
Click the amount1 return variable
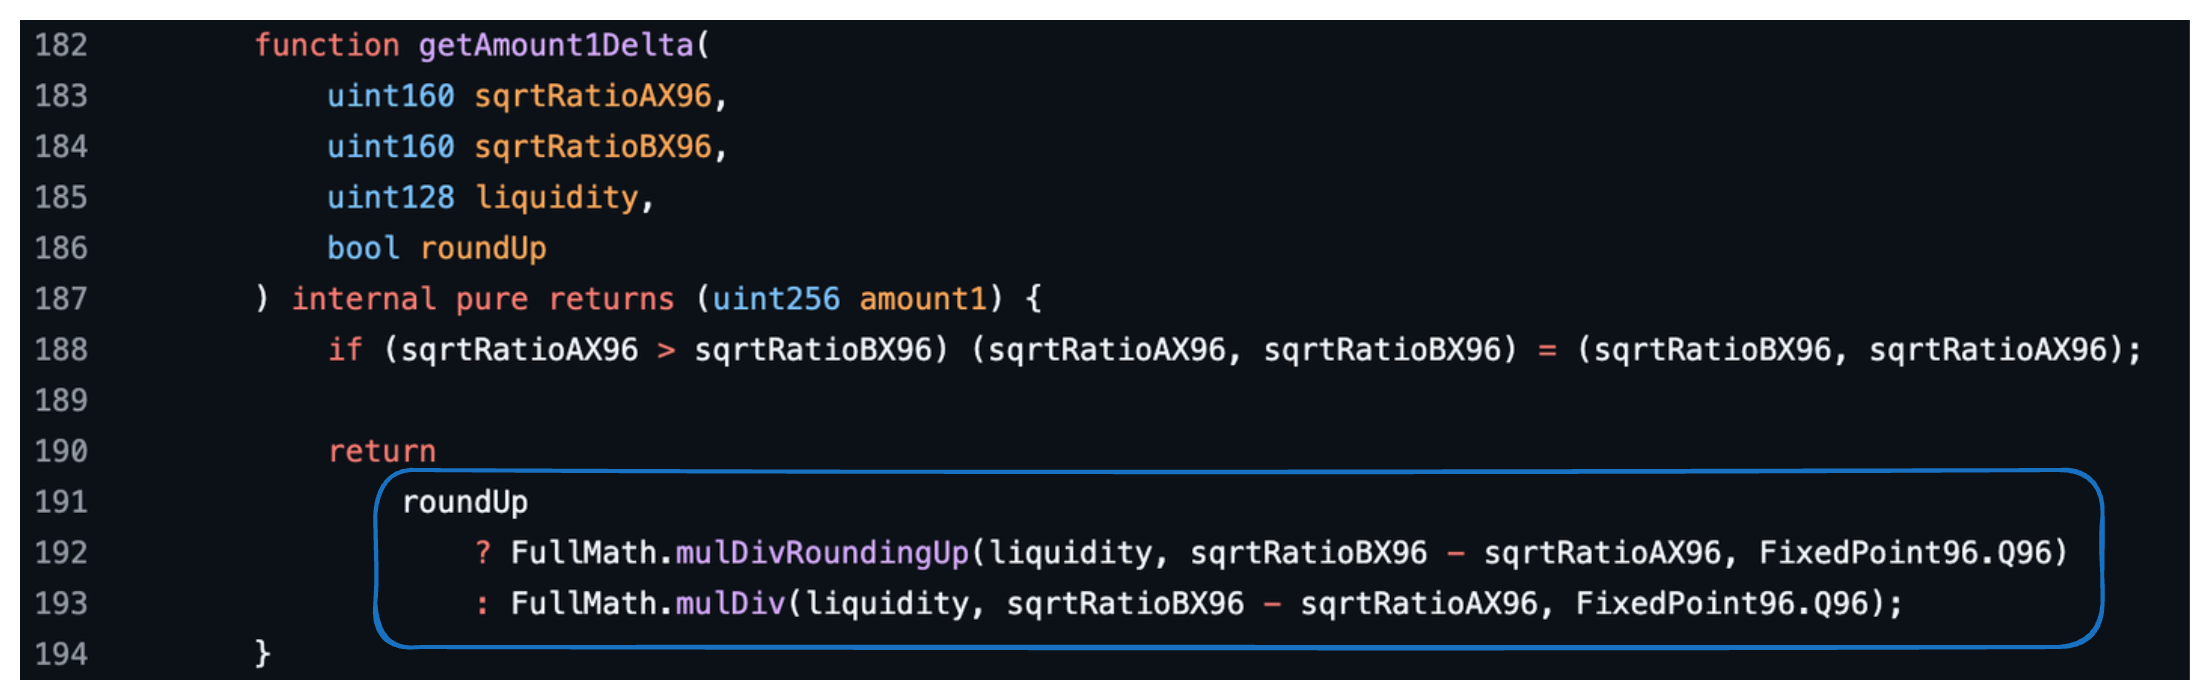(922, 299)
